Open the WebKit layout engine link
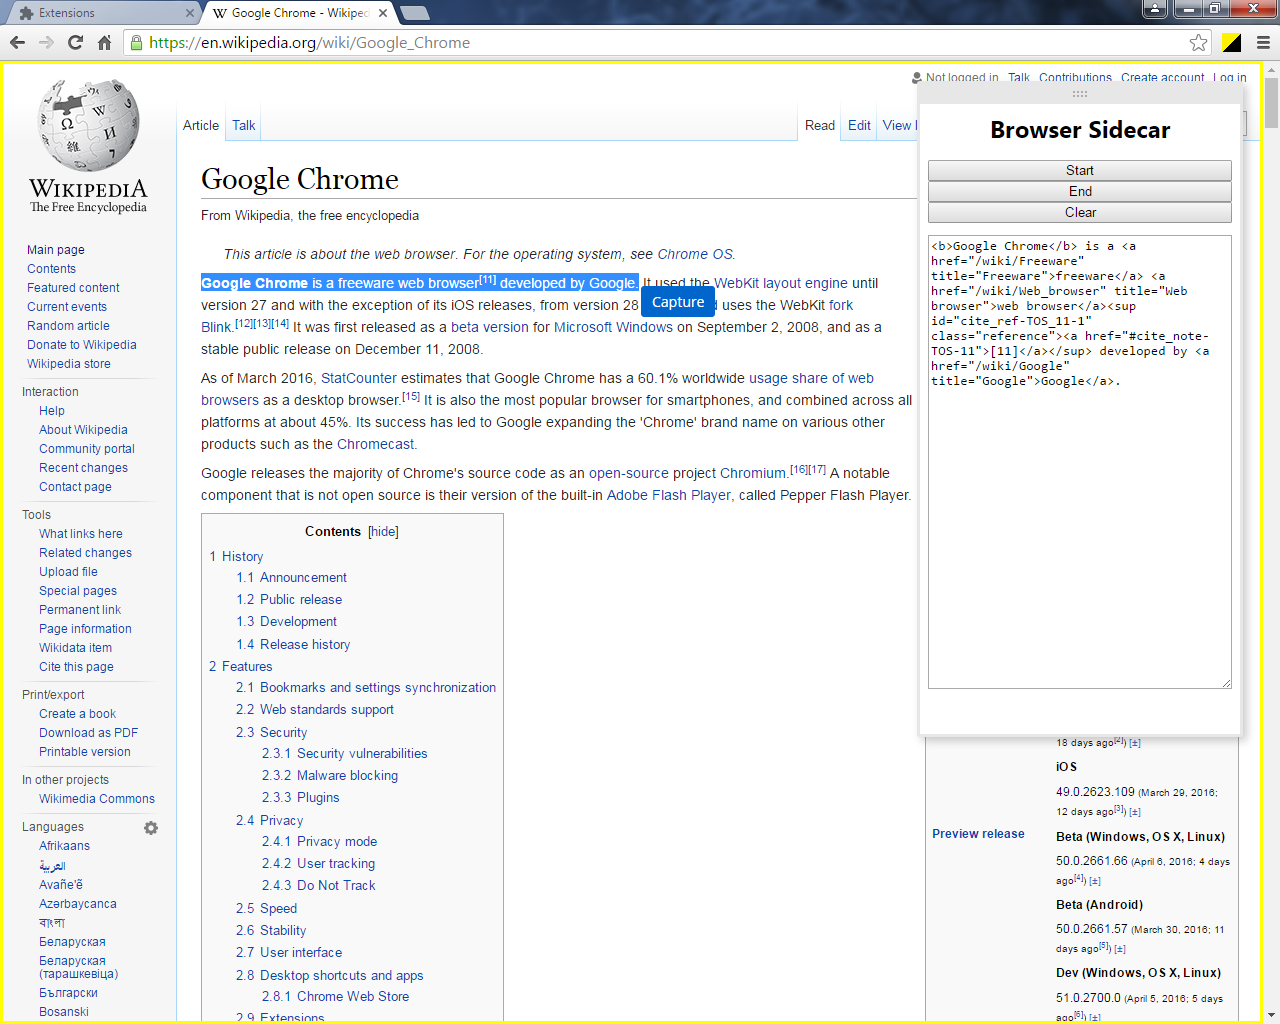 pyautogui.click(x=781, y=283)
